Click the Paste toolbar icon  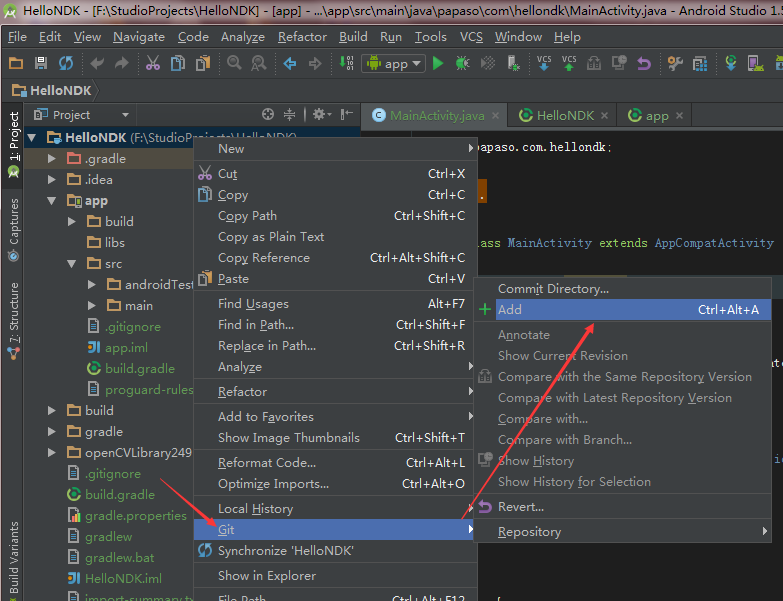click(x=203, y=63)
